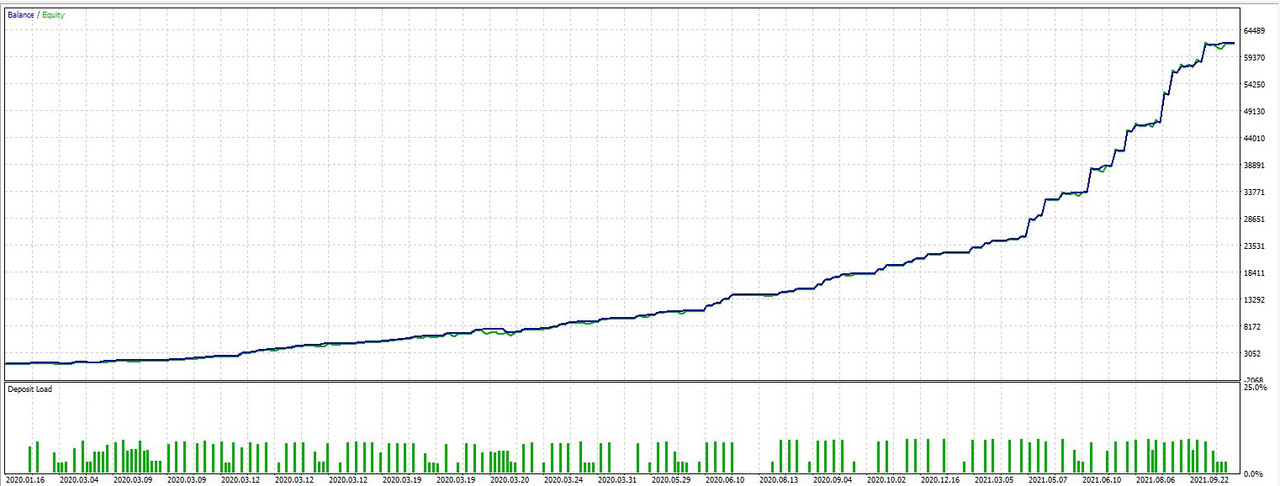Click the 2020.03.24 date label
This screenshot has height=486, width=1280.
(564, 481)
